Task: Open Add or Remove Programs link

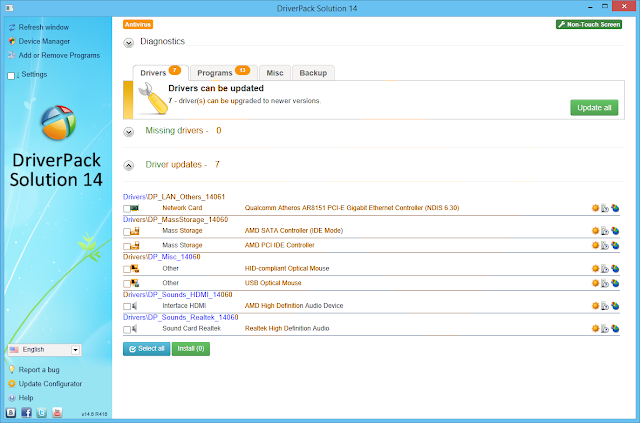Action: (x=59, y=55)
